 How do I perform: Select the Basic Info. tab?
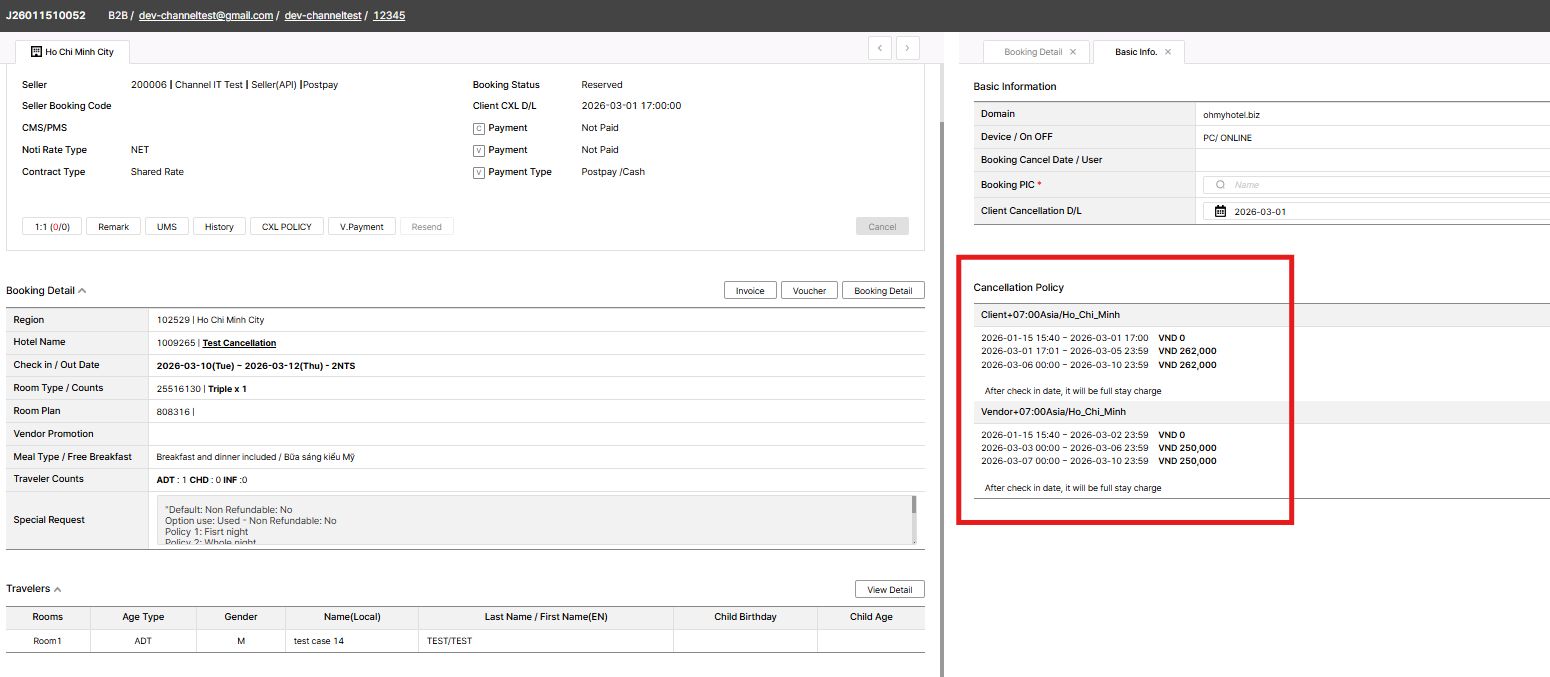point(1135,52)
